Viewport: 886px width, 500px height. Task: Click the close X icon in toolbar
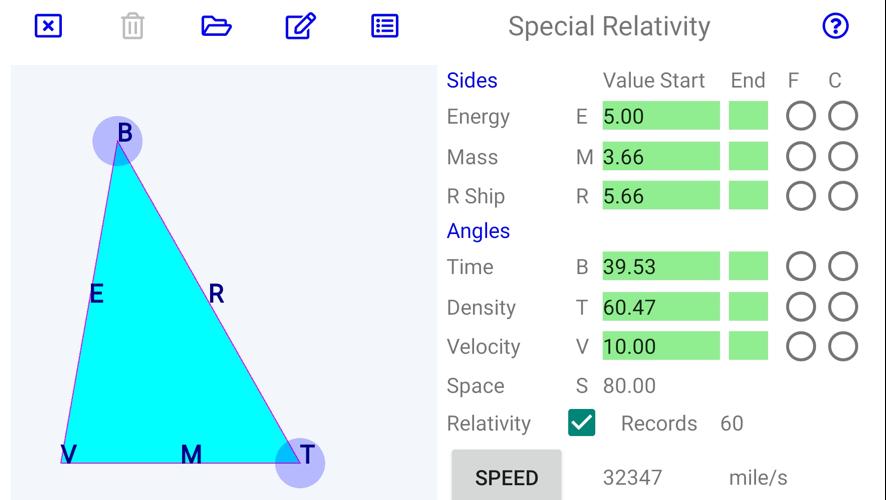point(48,26)
